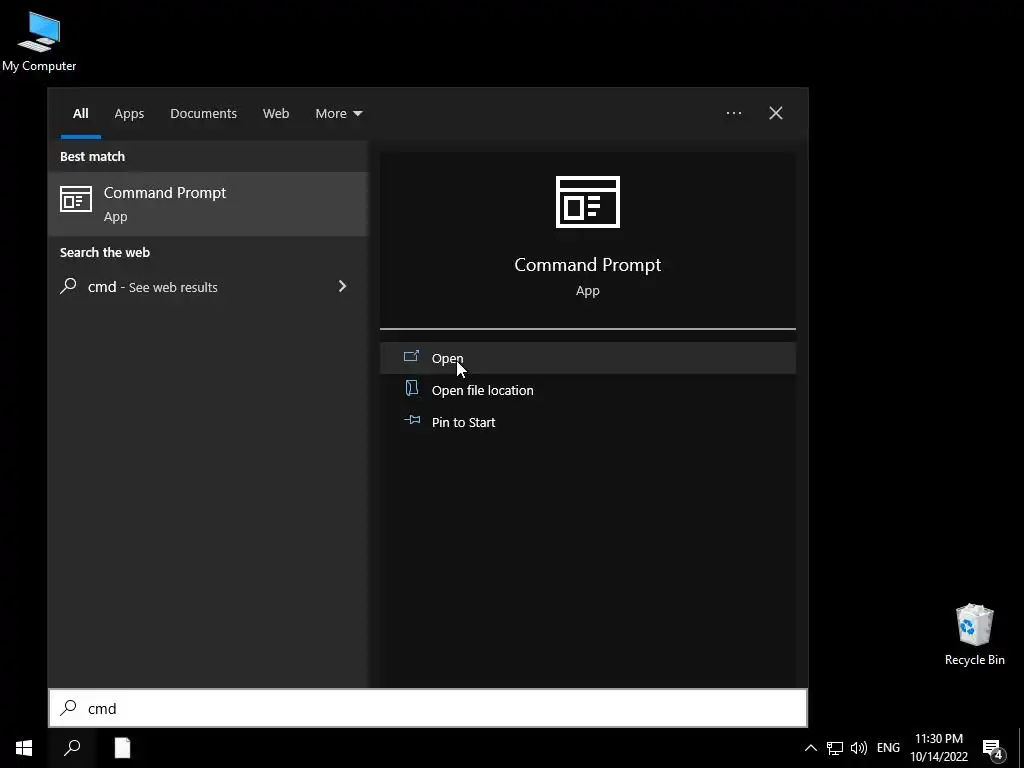Click the magnifier icon inside search box
Screen dimensions: 1024x768
pyautogui.click(x=69, y=708)
